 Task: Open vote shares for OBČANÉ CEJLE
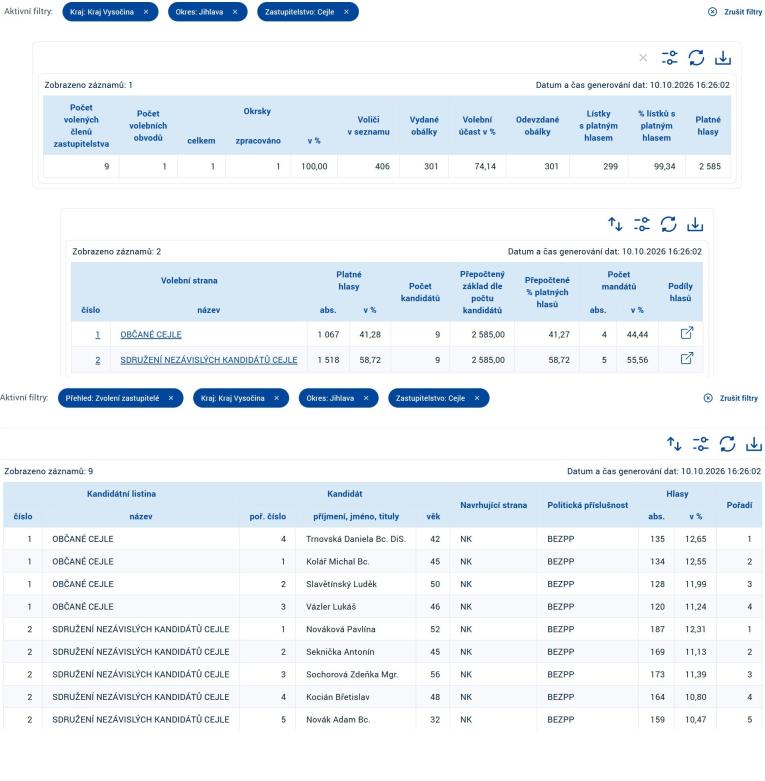(x=687, y=333)
